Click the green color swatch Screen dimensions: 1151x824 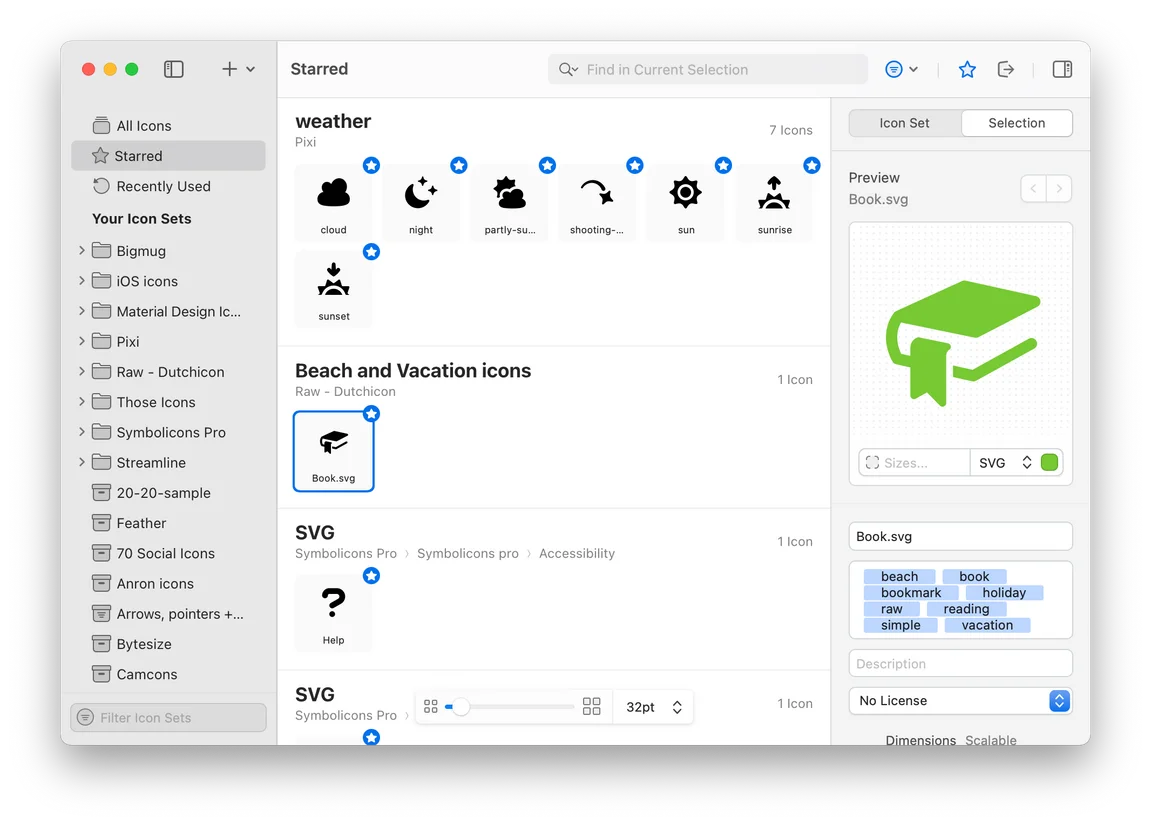point(1049,463)
